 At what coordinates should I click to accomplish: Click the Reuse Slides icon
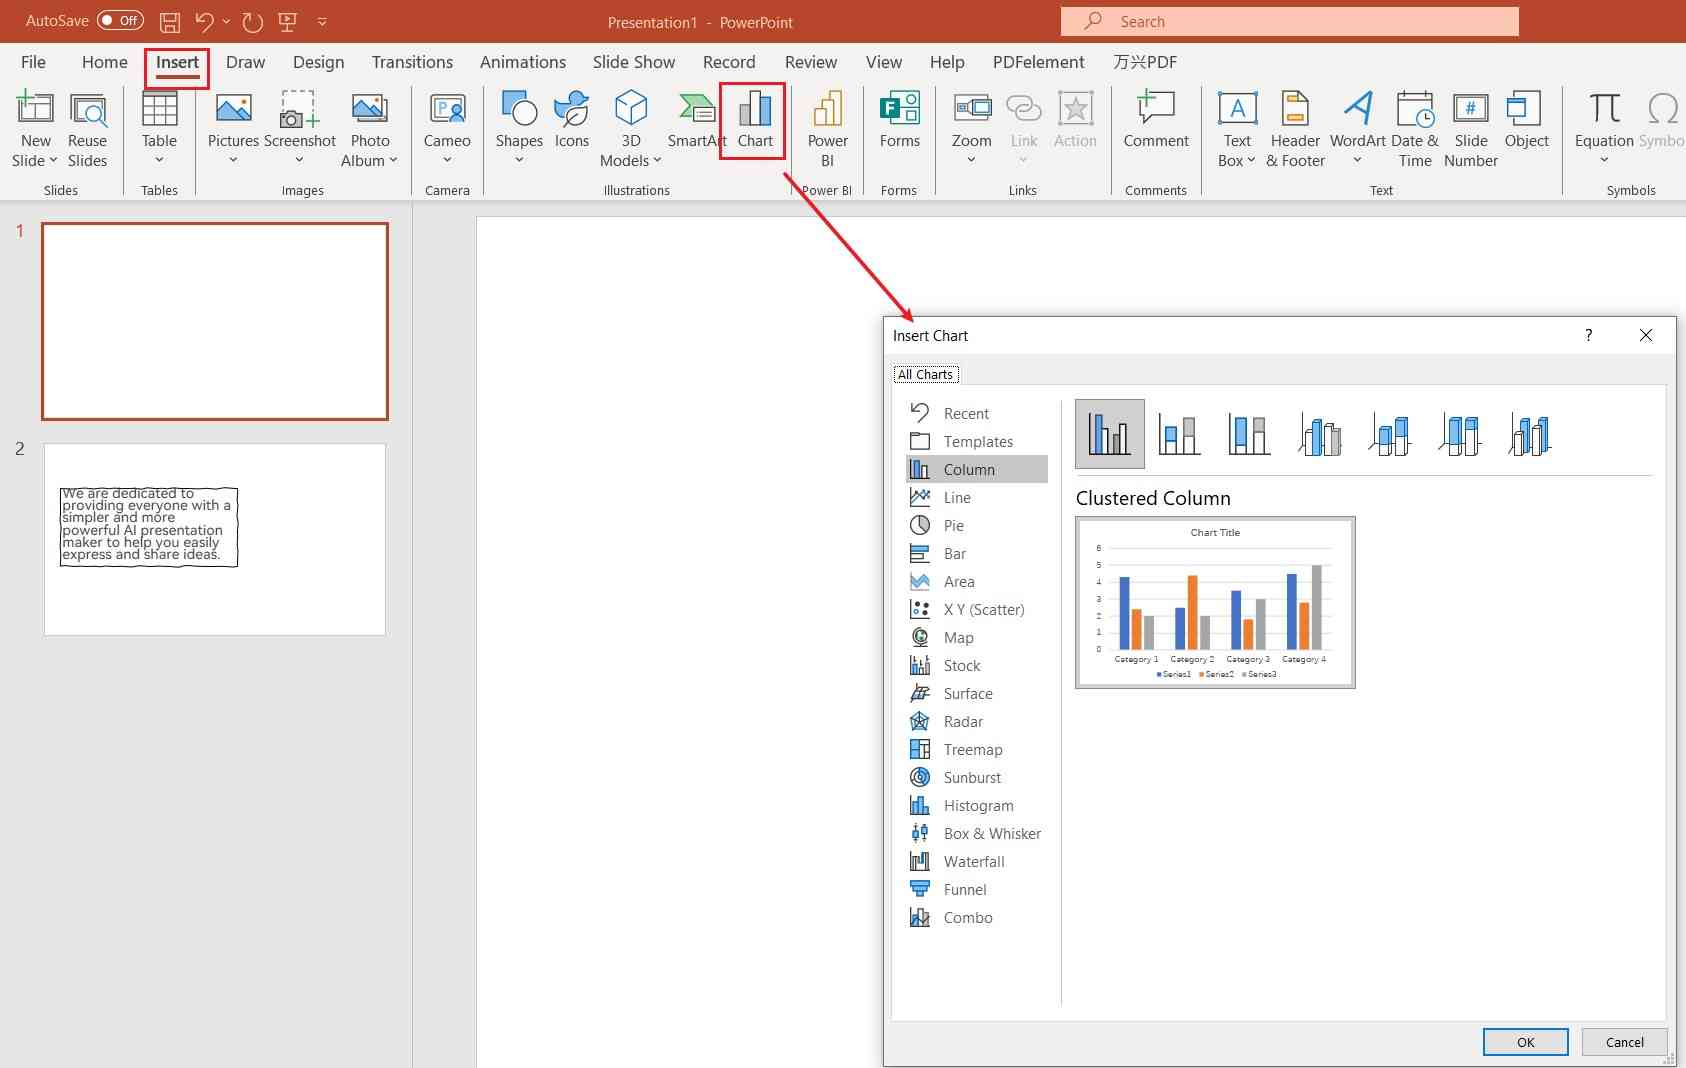(x=88, y=109)
